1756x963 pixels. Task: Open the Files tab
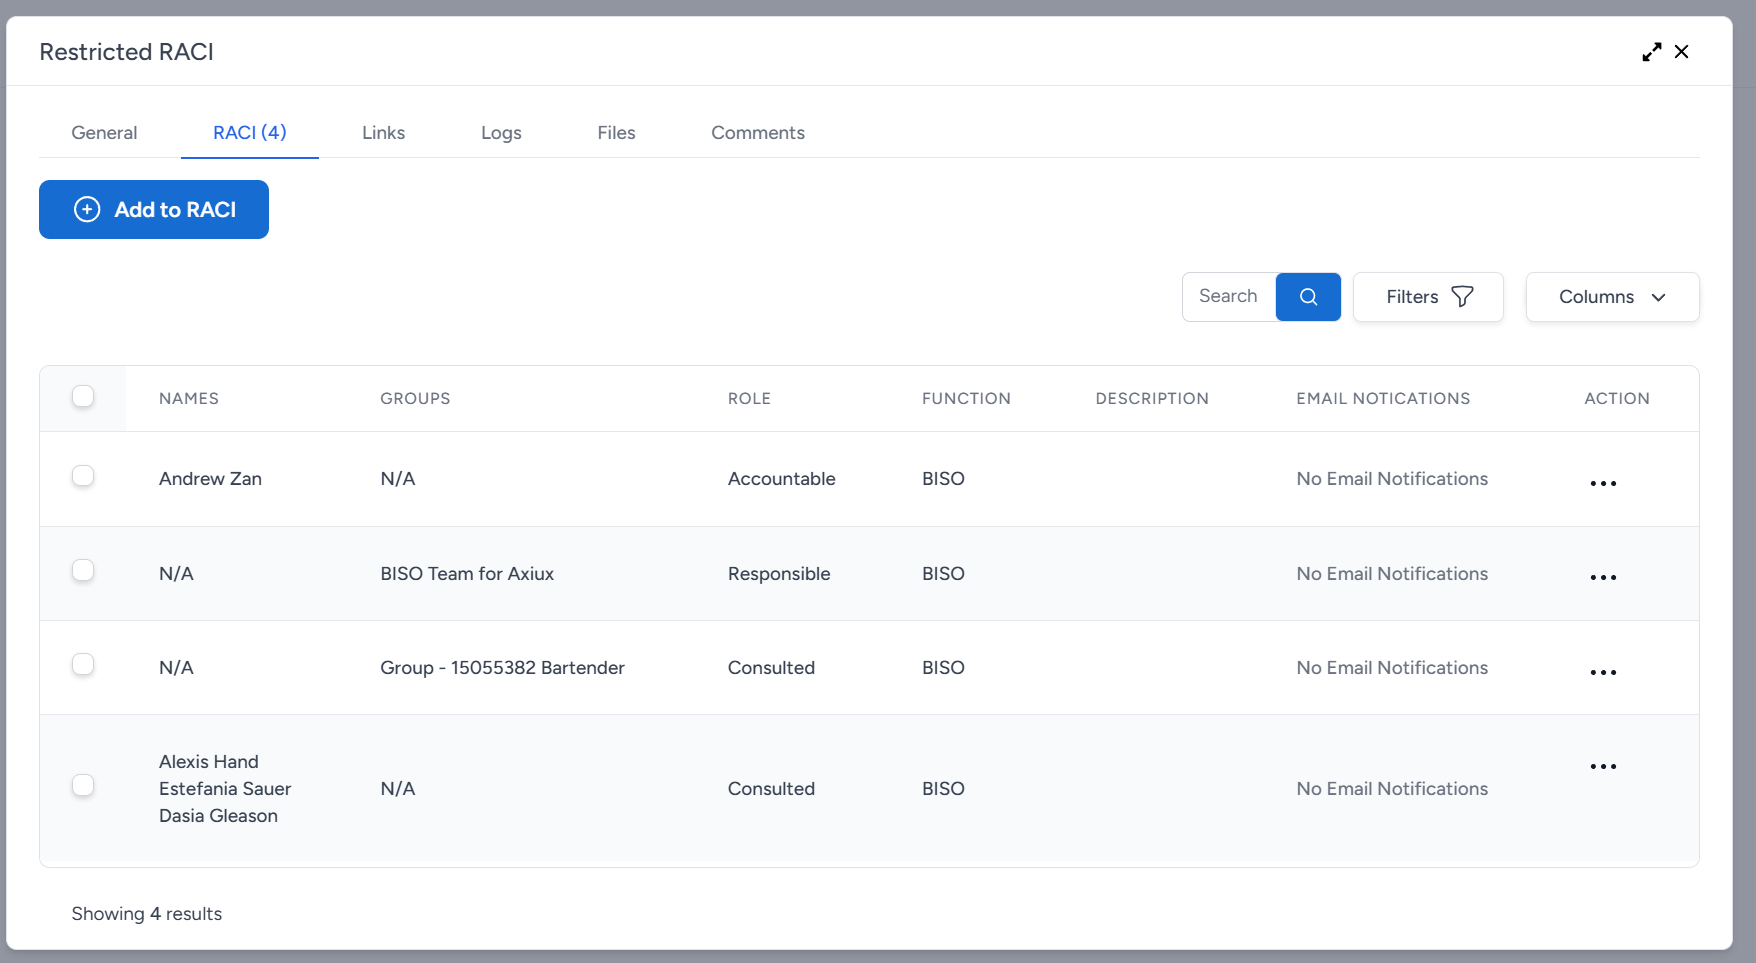(616, 133)
